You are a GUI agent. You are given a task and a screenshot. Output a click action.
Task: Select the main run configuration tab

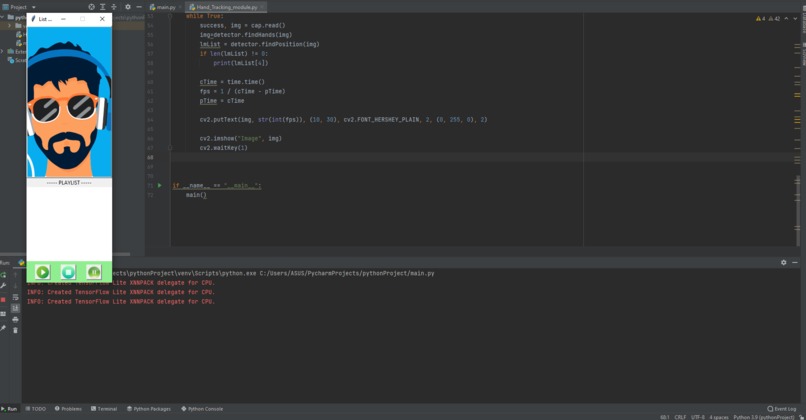tap(21, 262)
